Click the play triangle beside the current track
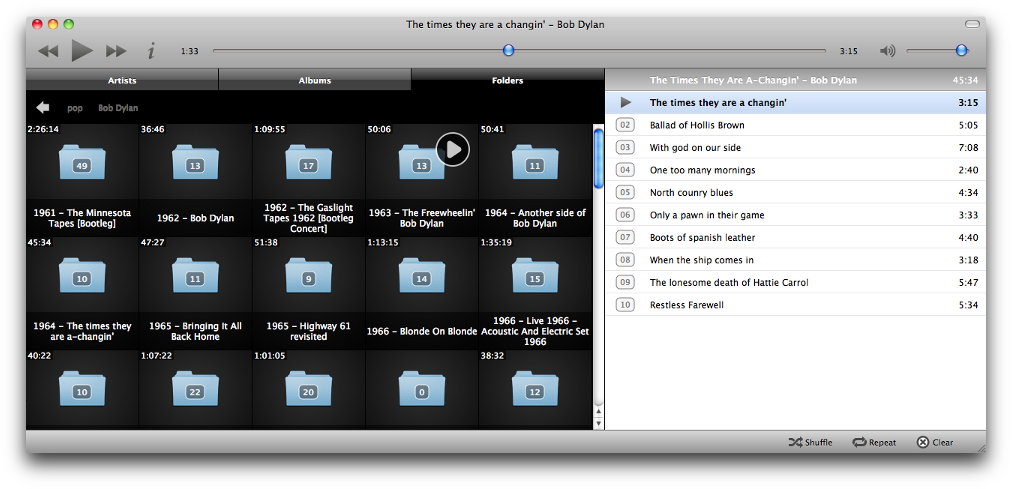This screenshot has width=1012, height=489. [625, 103]
